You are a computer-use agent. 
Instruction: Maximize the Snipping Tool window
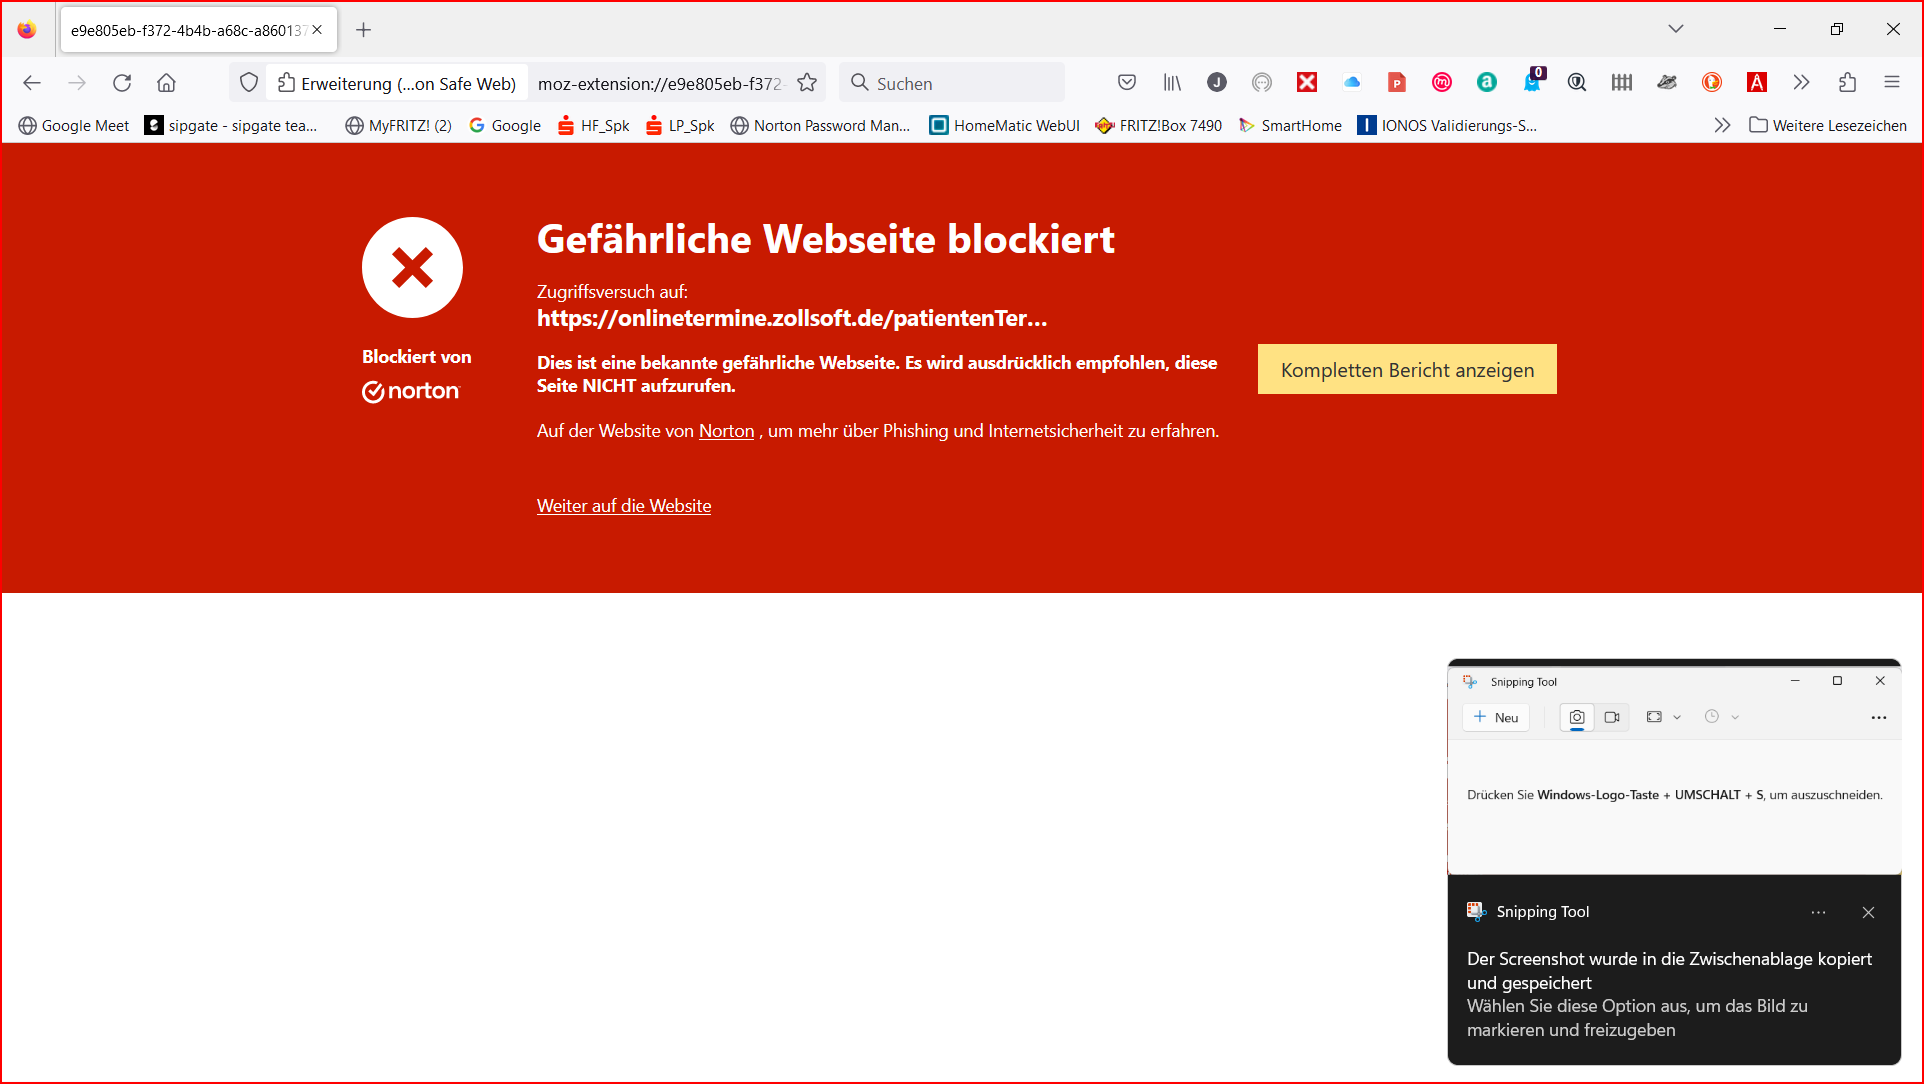(x=1837, y=681)
